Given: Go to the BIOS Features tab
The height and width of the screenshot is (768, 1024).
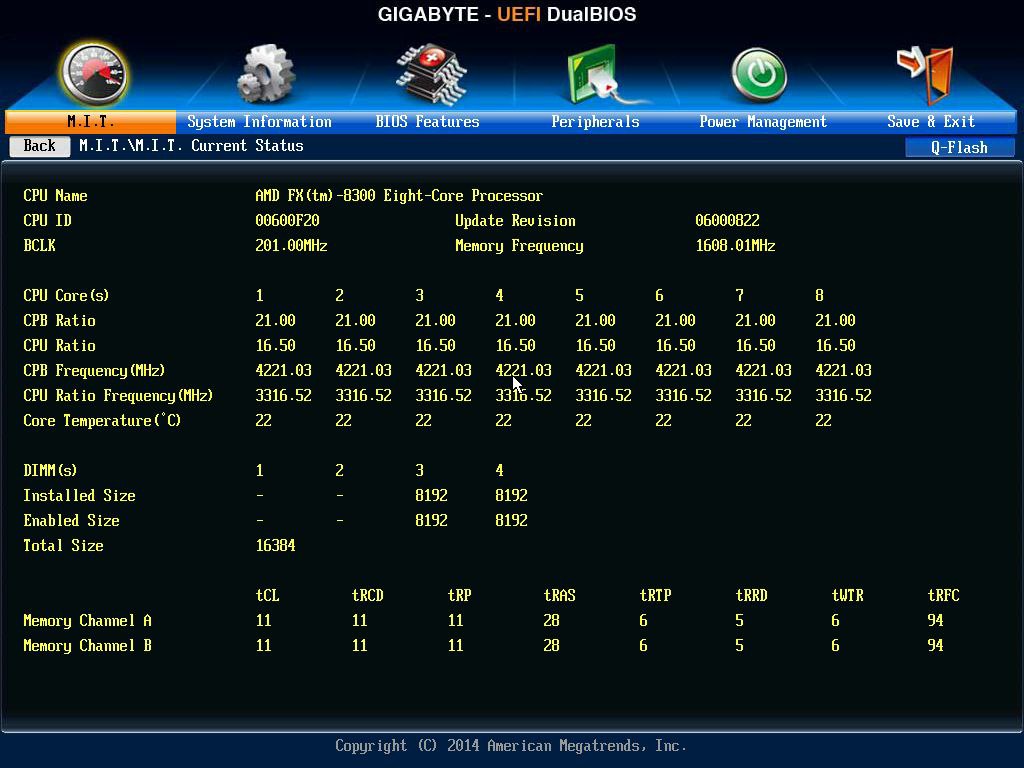Looking at the screenshot, I should (x=427, y=121).
